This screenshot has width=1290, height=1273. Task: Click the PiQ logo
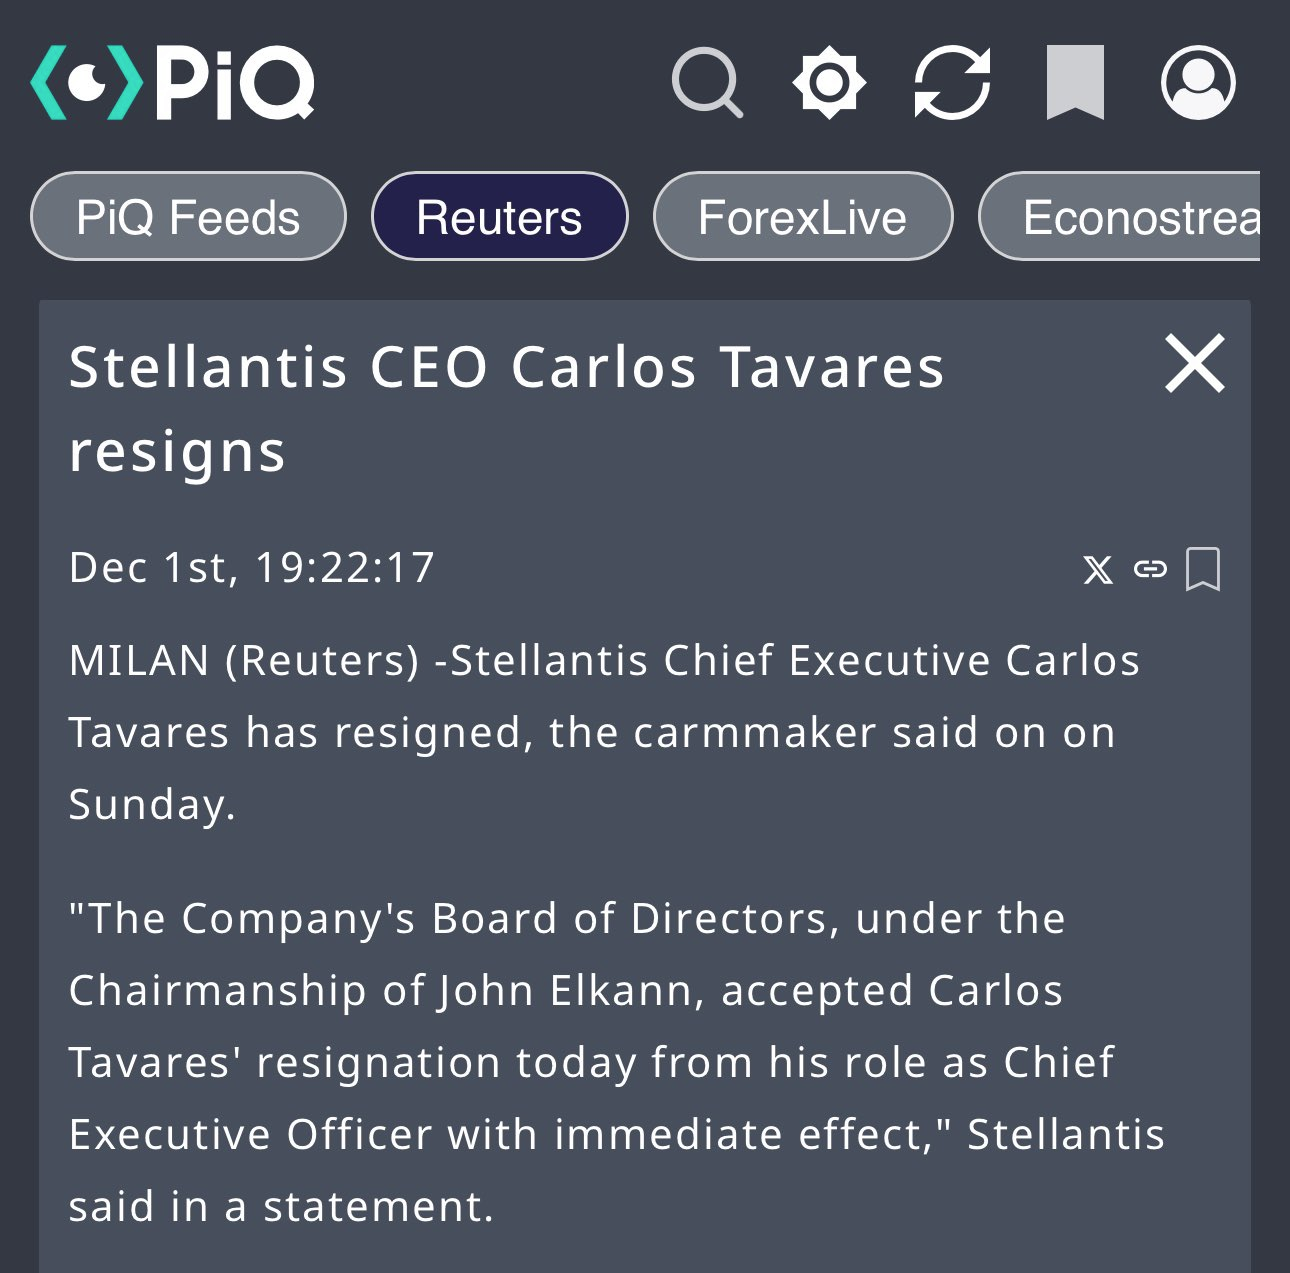coord(172,82)
